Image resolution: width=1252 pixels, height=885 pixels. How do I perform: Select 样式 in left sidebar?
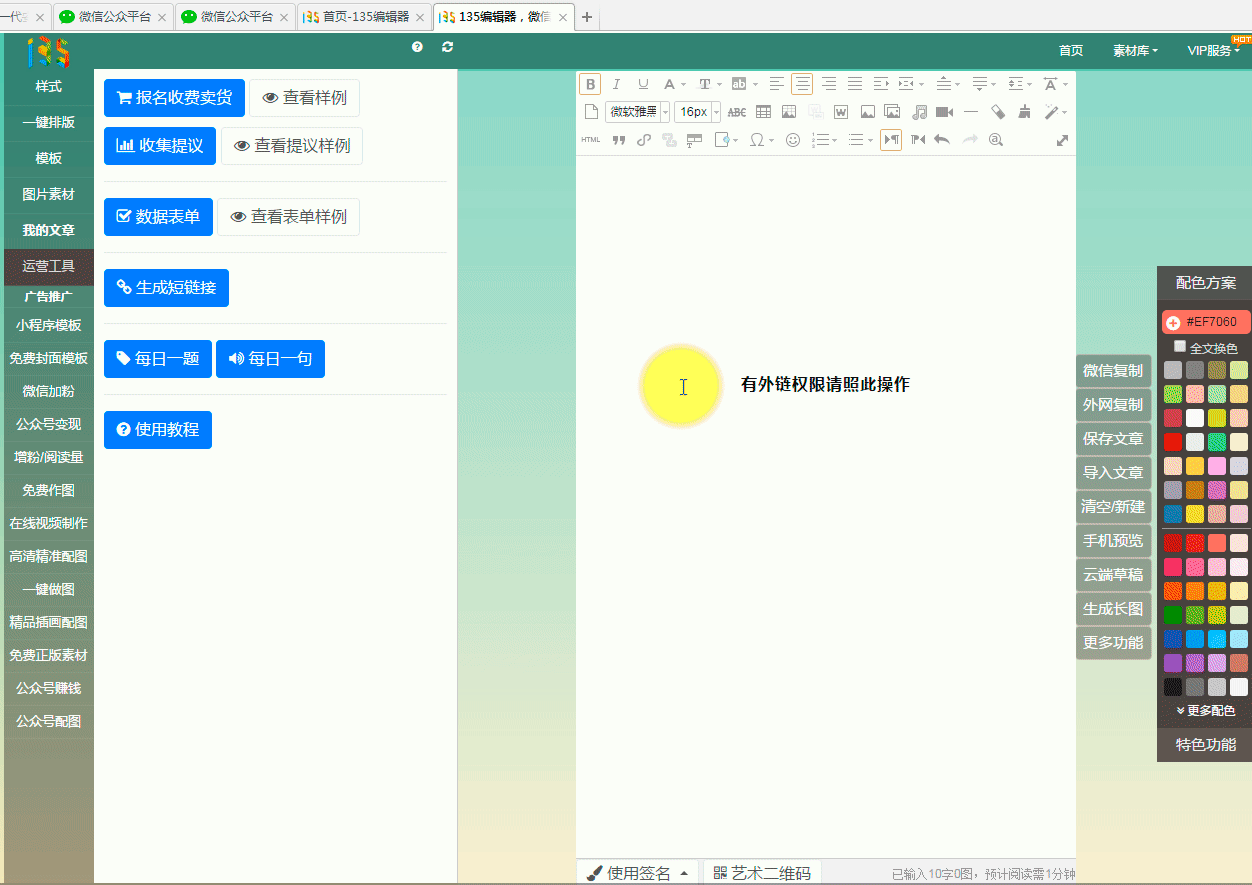[48, 86]
